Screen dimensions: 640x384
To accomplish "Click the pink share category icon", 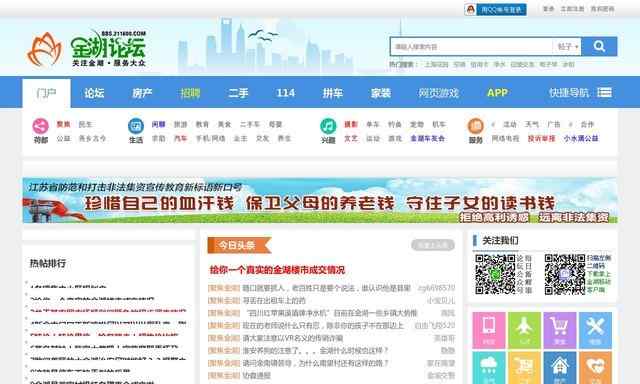I will click(40, 126).
